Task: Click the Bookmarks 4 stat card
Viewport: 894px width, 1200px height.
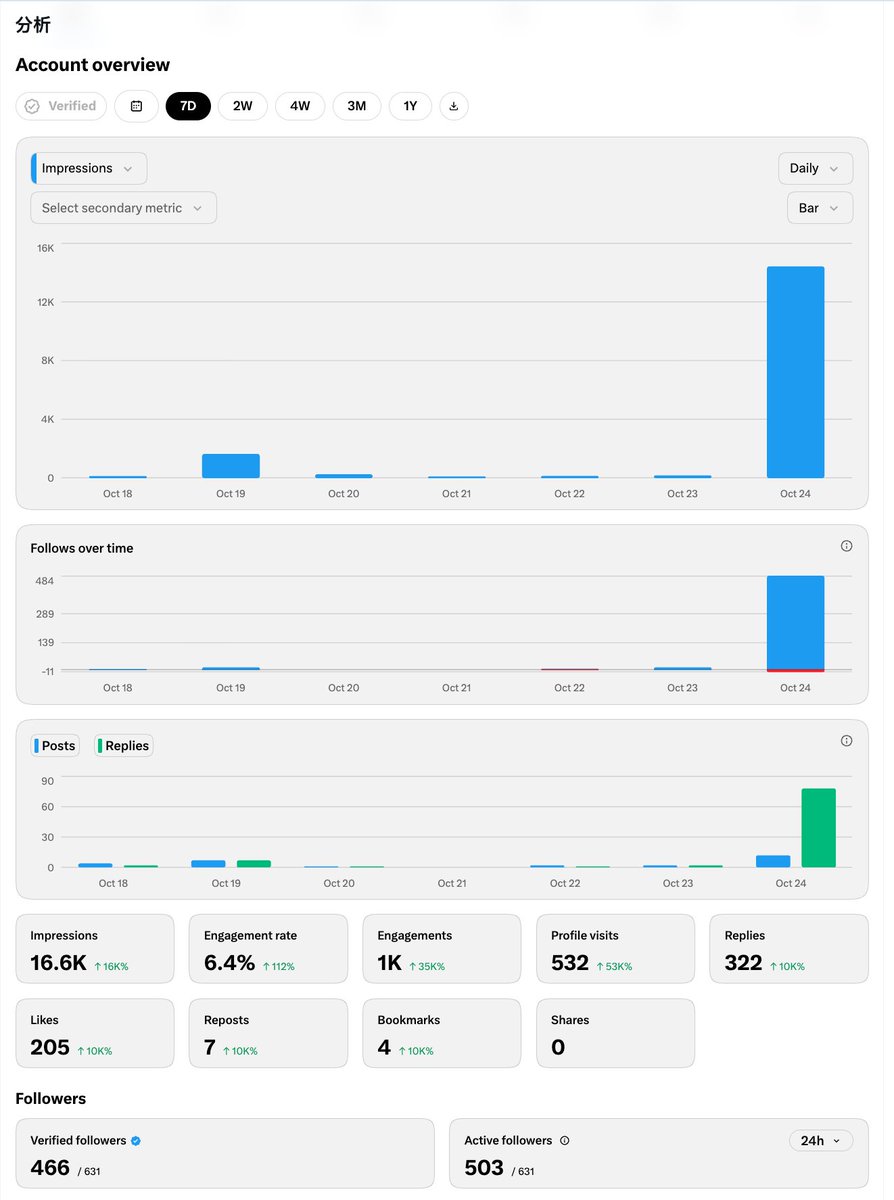Action: pyautogui.click(x=442, y=1033)
